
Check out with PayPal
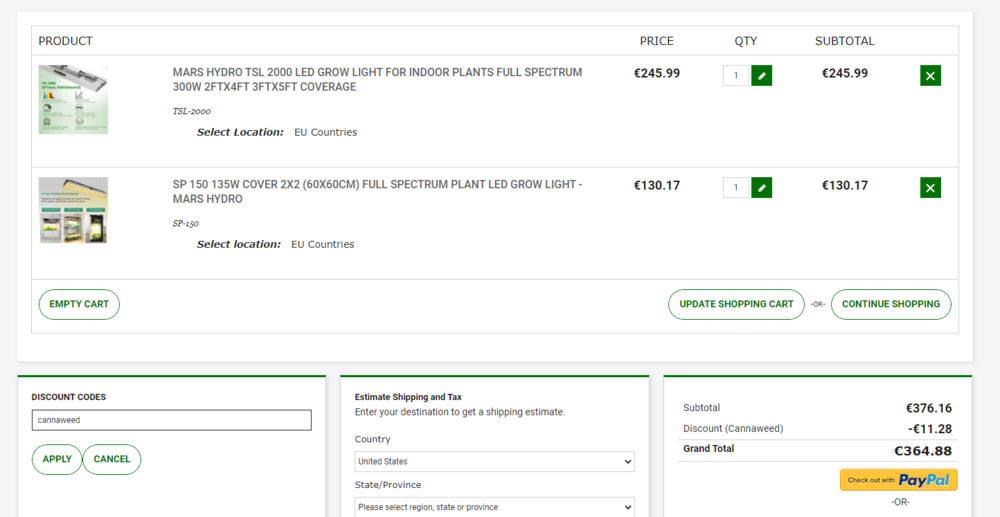(x=899, y=480)
